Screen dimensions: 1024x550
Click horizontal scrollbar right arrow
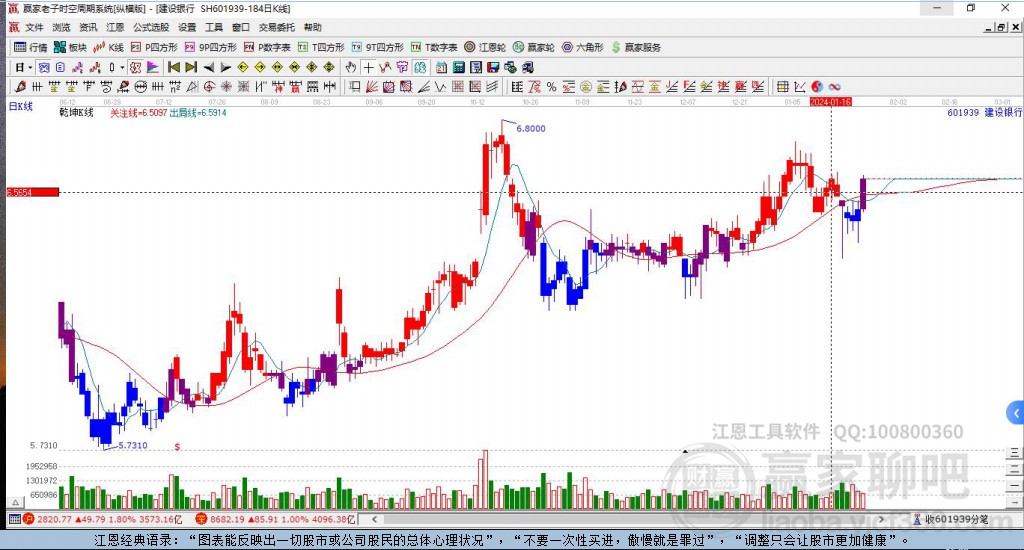point(881,519)
